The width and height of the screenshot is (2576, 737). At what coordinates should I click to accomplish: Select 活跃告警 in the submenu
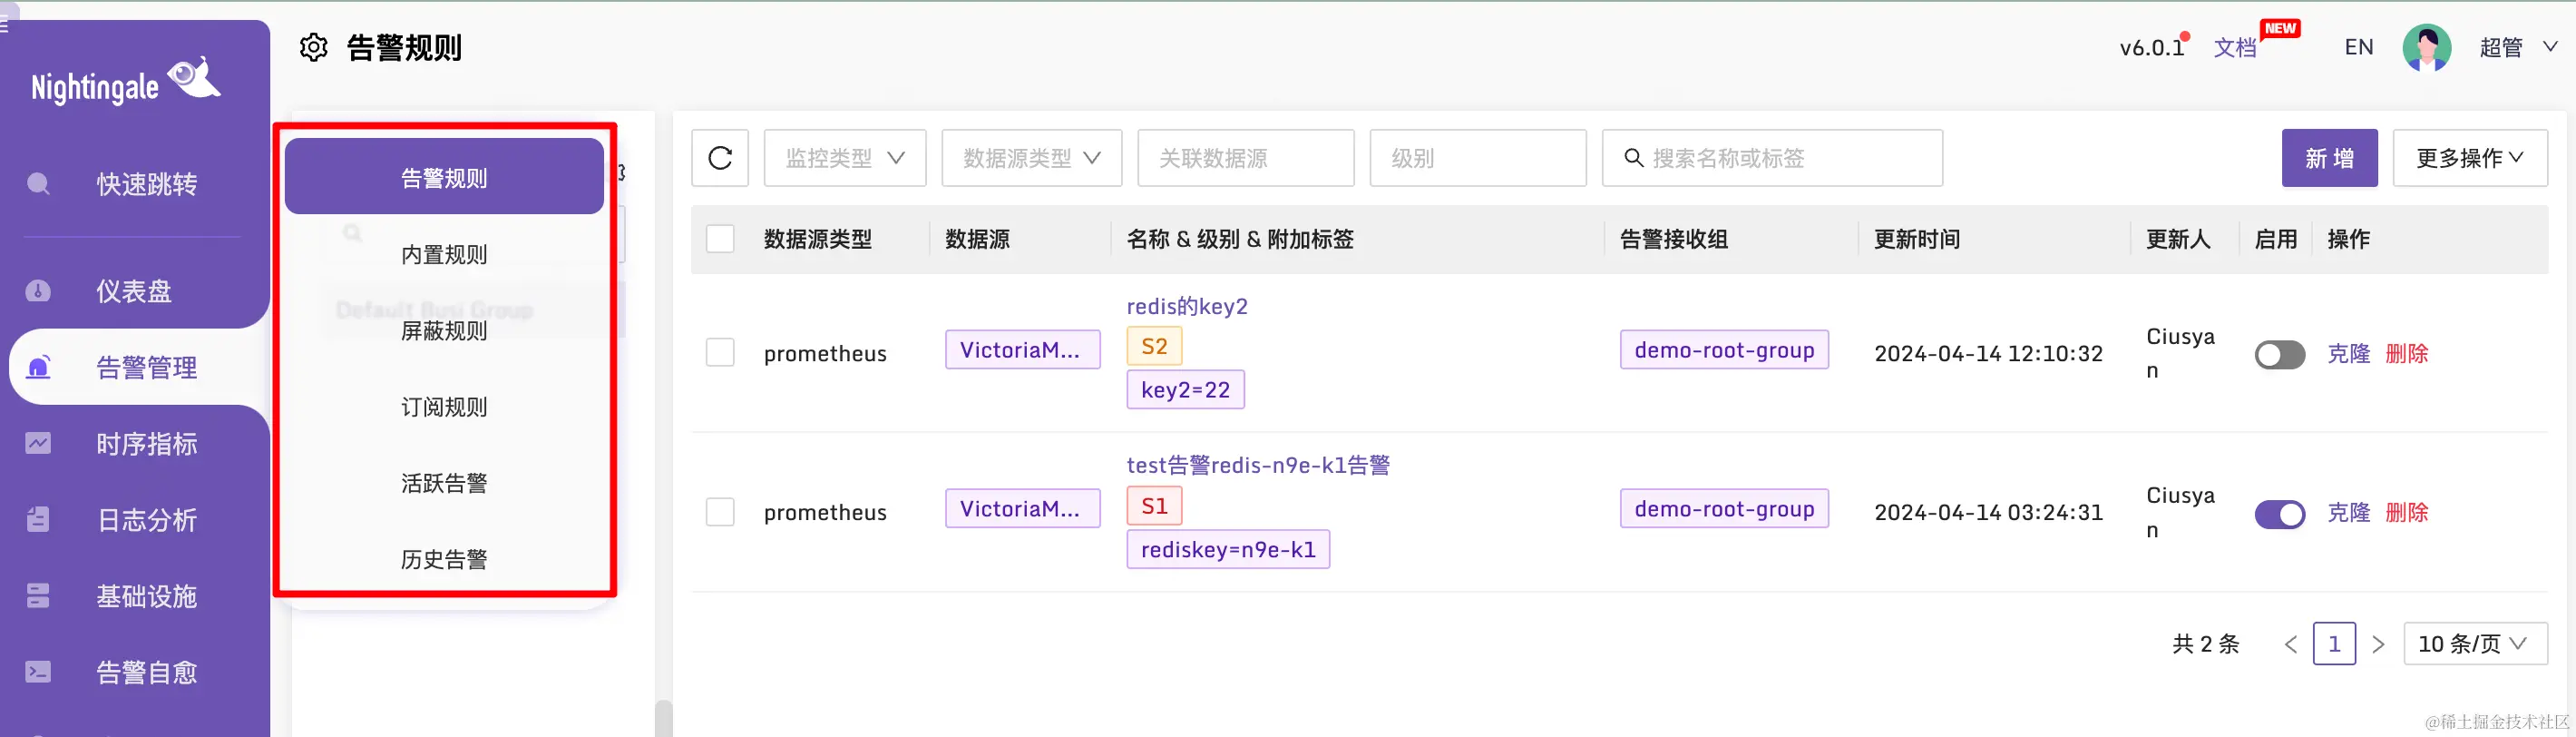(444, 483)
